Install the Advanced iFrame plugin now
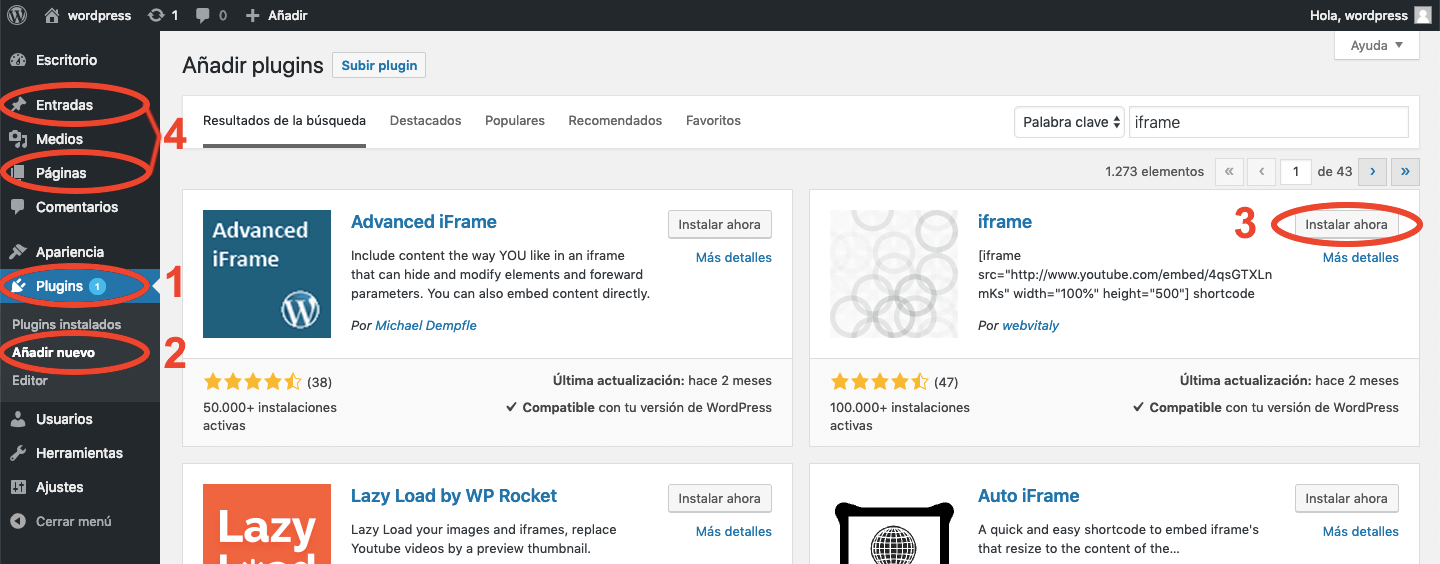This screenshot has width=1440, height=564. coord(719,225)
